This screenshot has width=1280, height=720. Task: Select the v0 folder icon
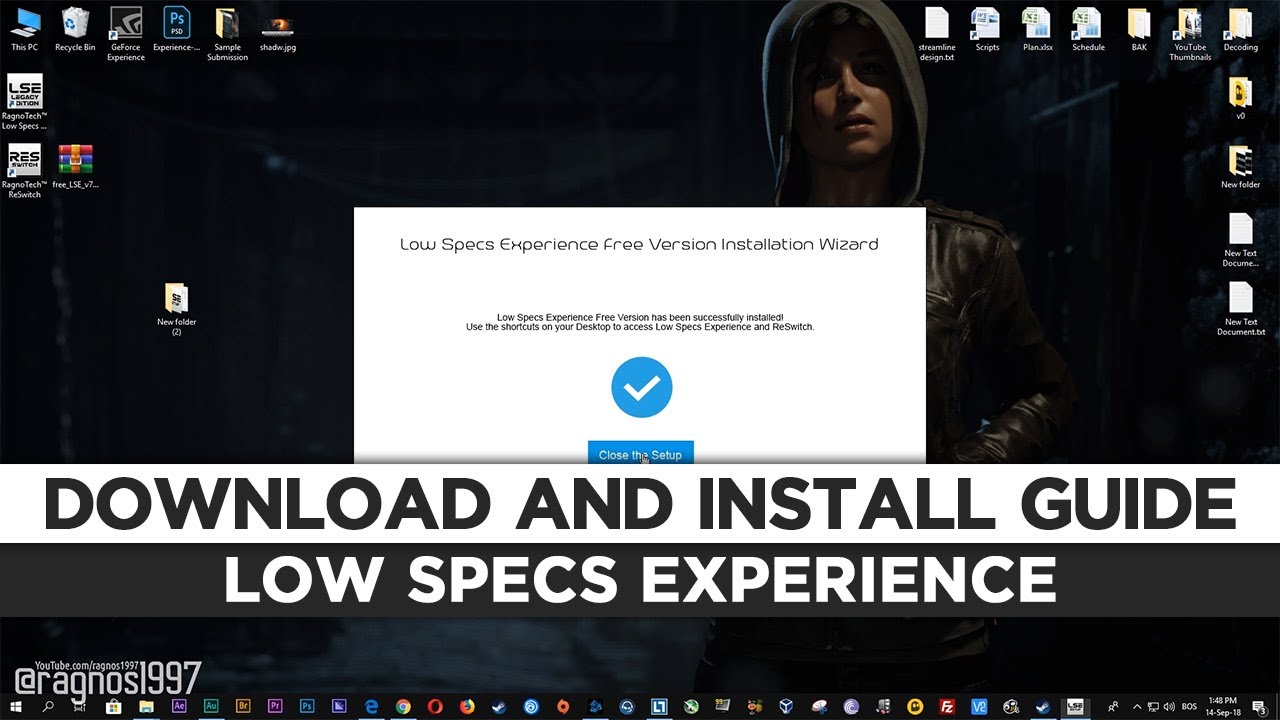(x=1241, y=97)
